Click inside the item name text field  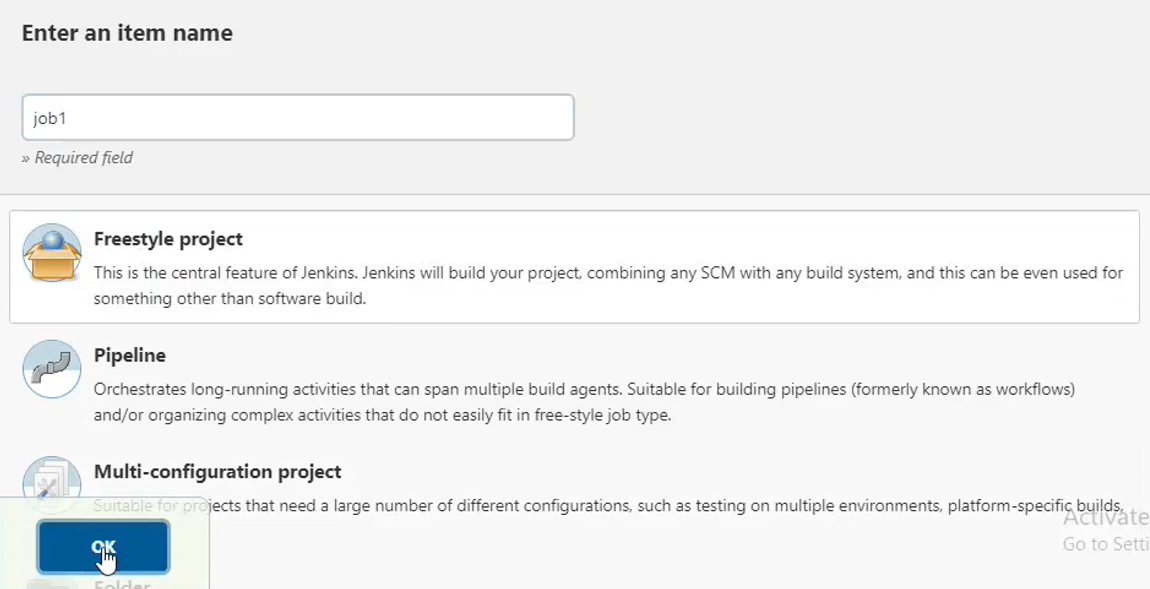[297, 117]
